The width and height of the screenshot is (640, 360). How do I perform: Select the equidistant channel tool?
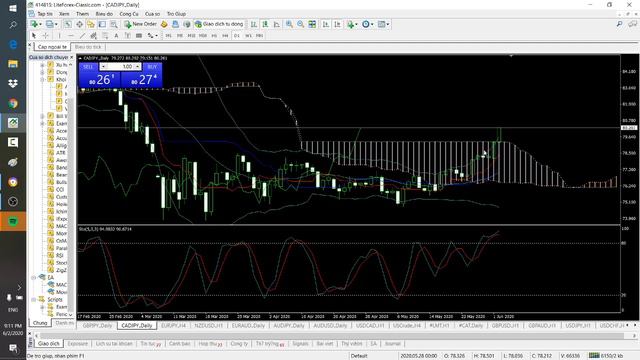pyautogui.click(x=93, y=36)
